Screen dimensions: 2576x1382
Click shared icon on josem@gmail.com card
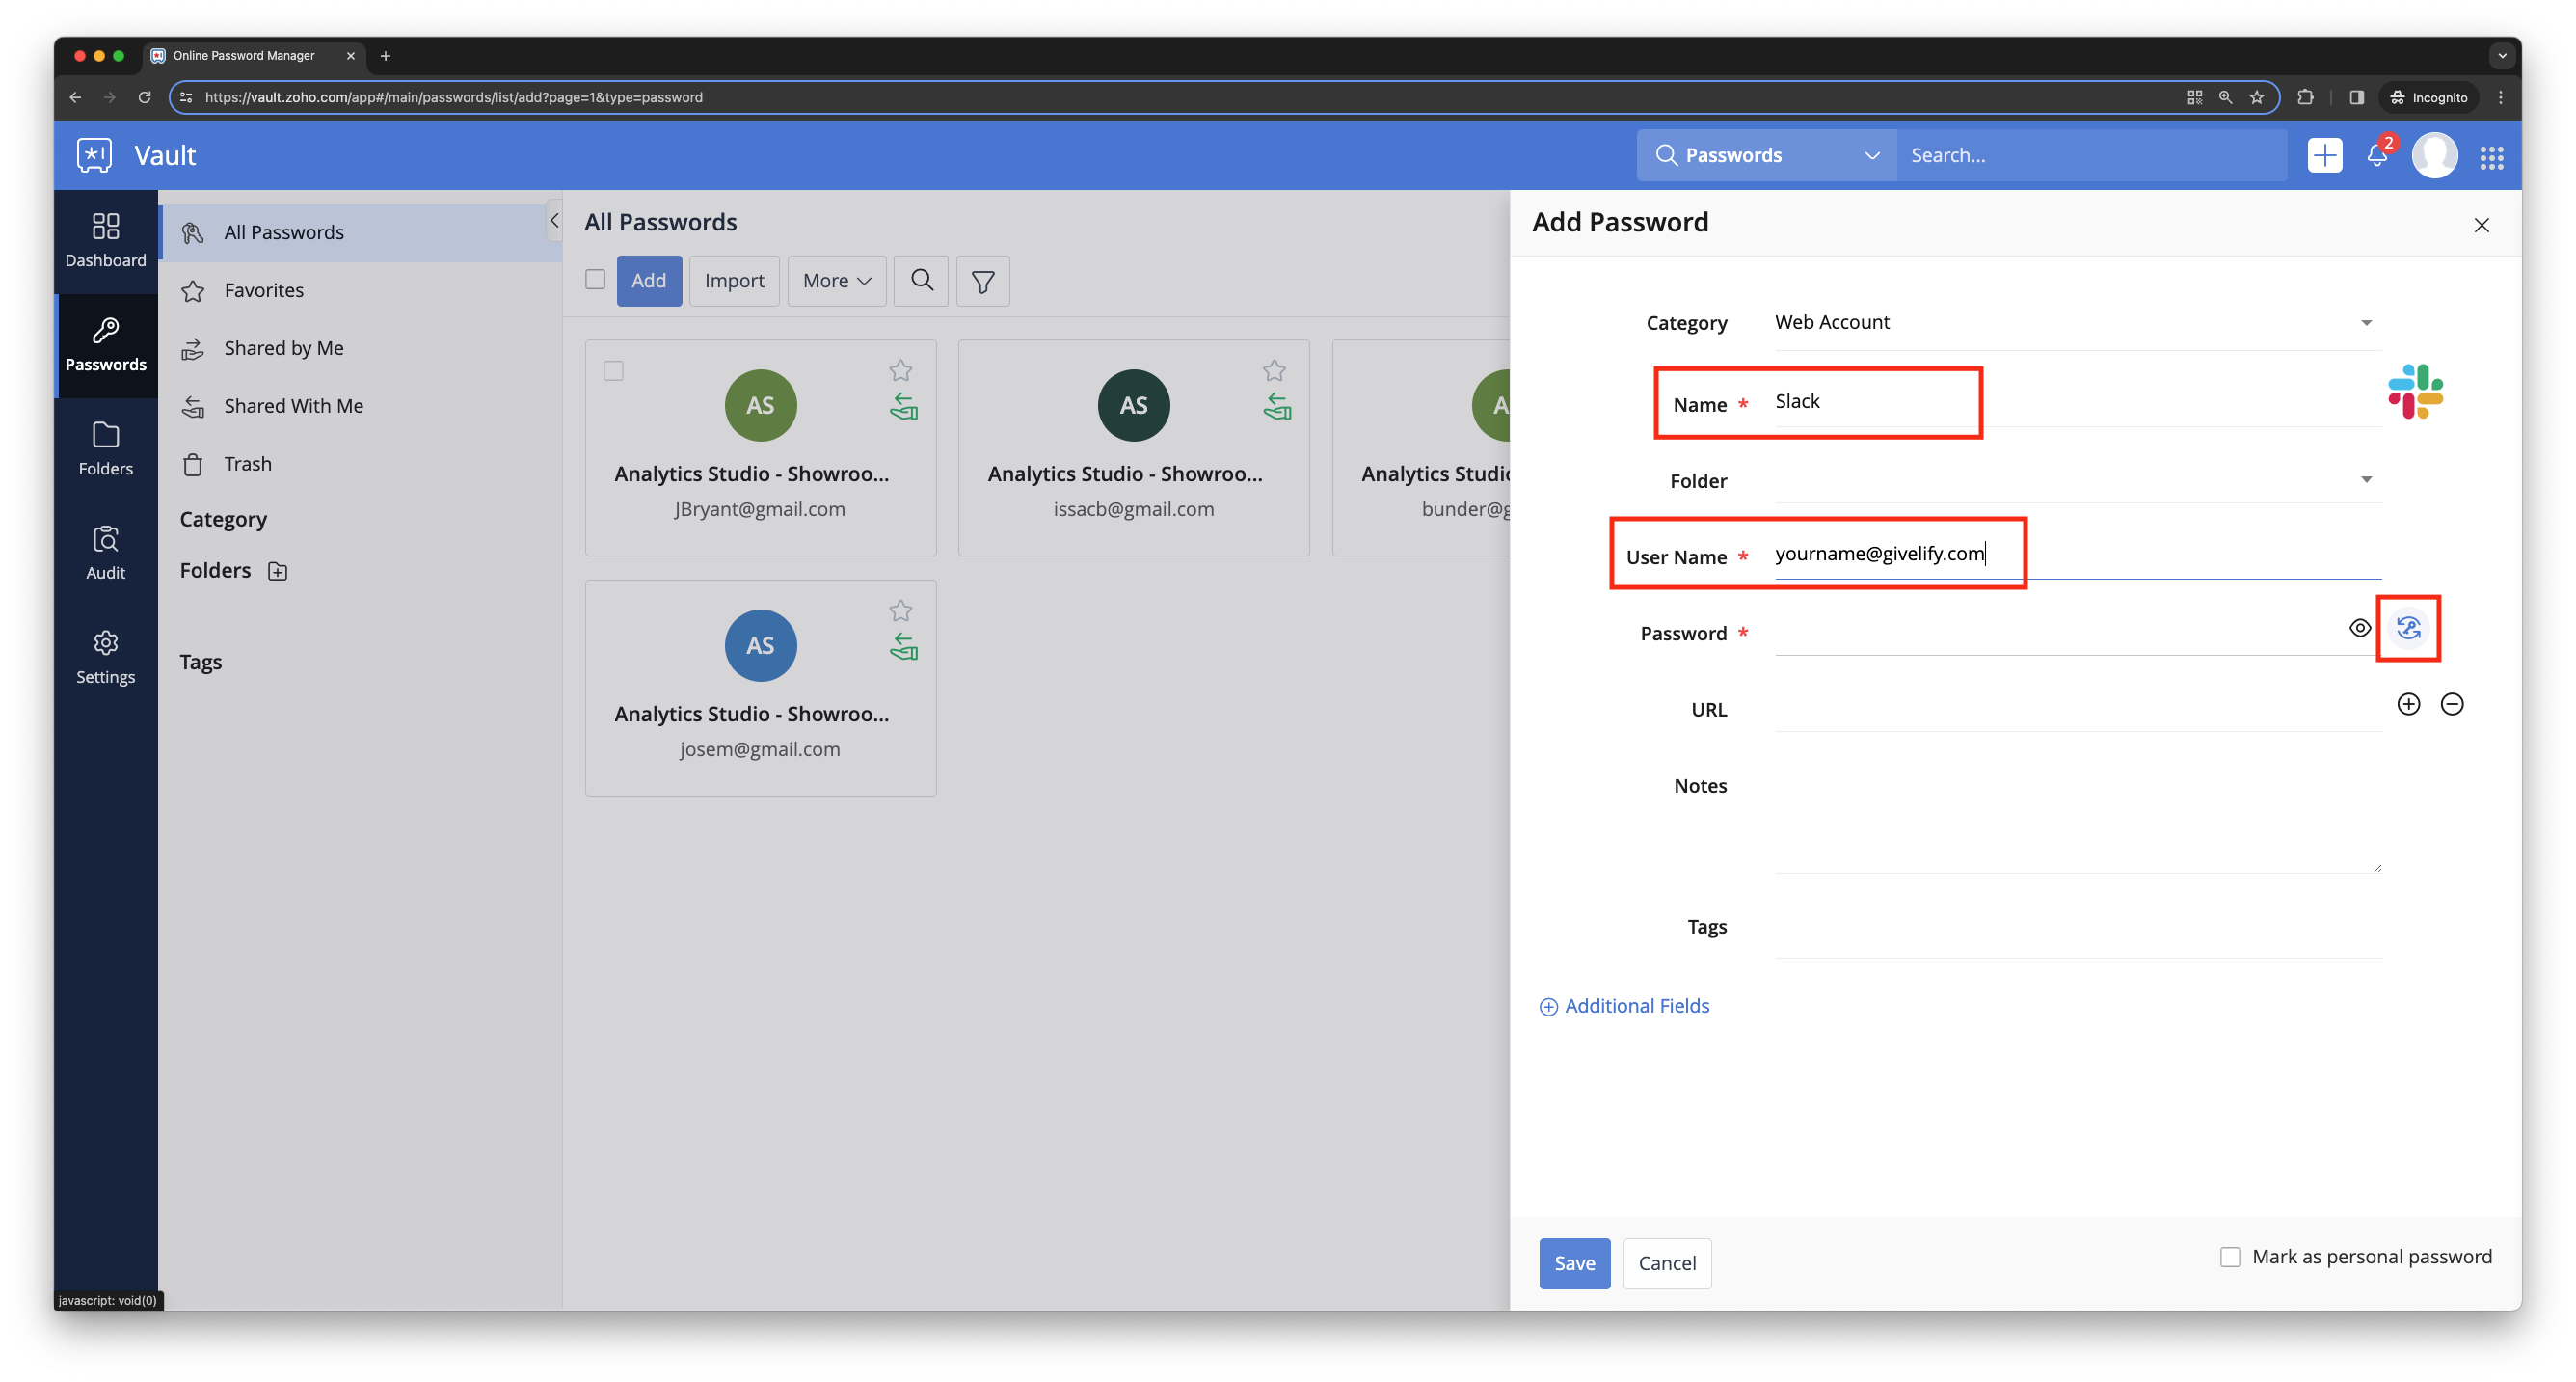point(903,646)
